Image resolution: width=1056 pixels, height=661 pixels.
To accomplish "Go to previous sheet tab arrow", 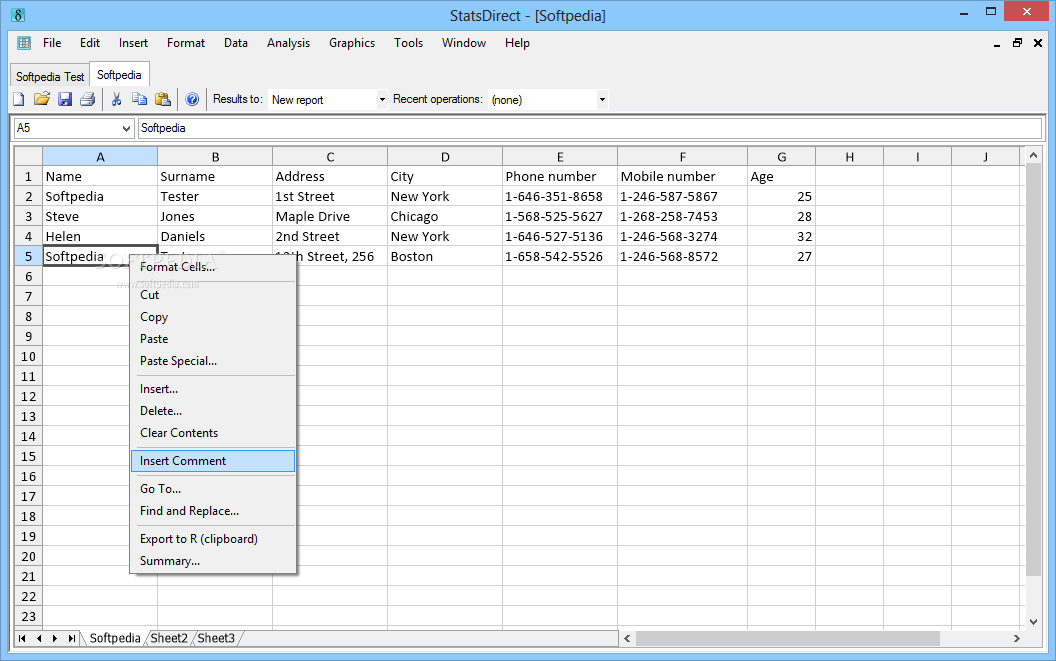I will [39, 638].
